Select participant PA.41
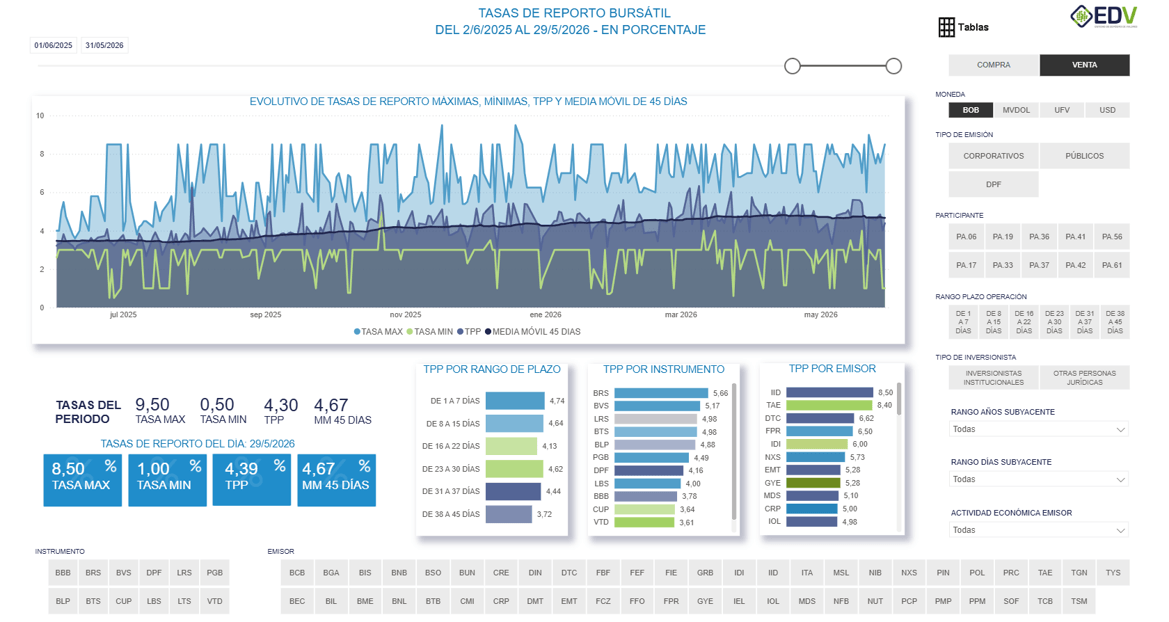 (1076, 236)
